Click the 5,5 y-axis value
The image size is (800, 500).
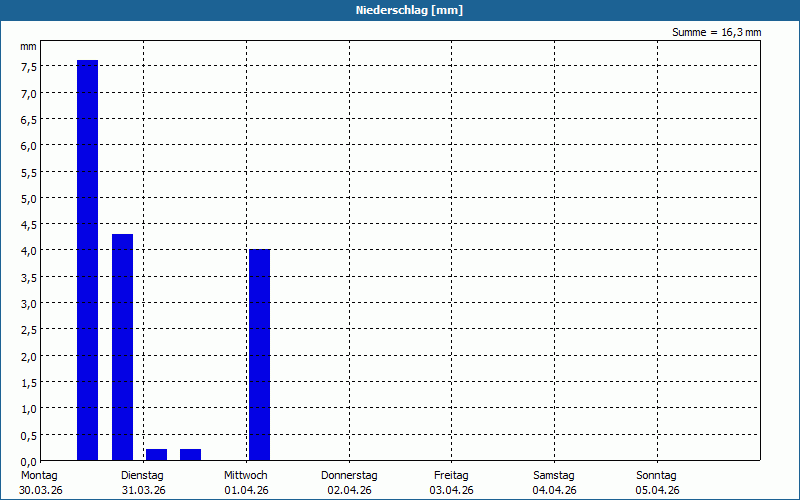(29, 172)
